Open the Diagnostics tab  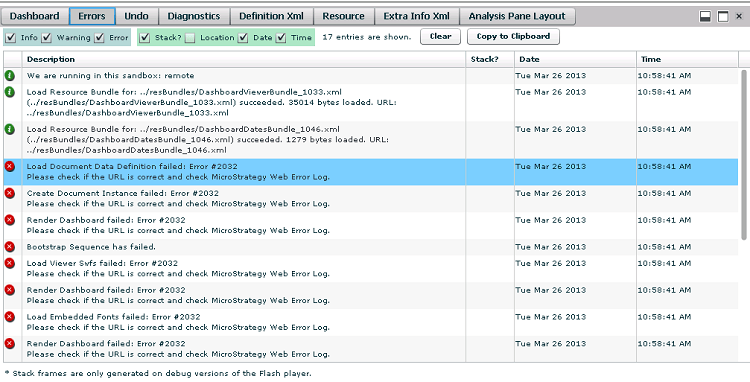coord(194,16)
